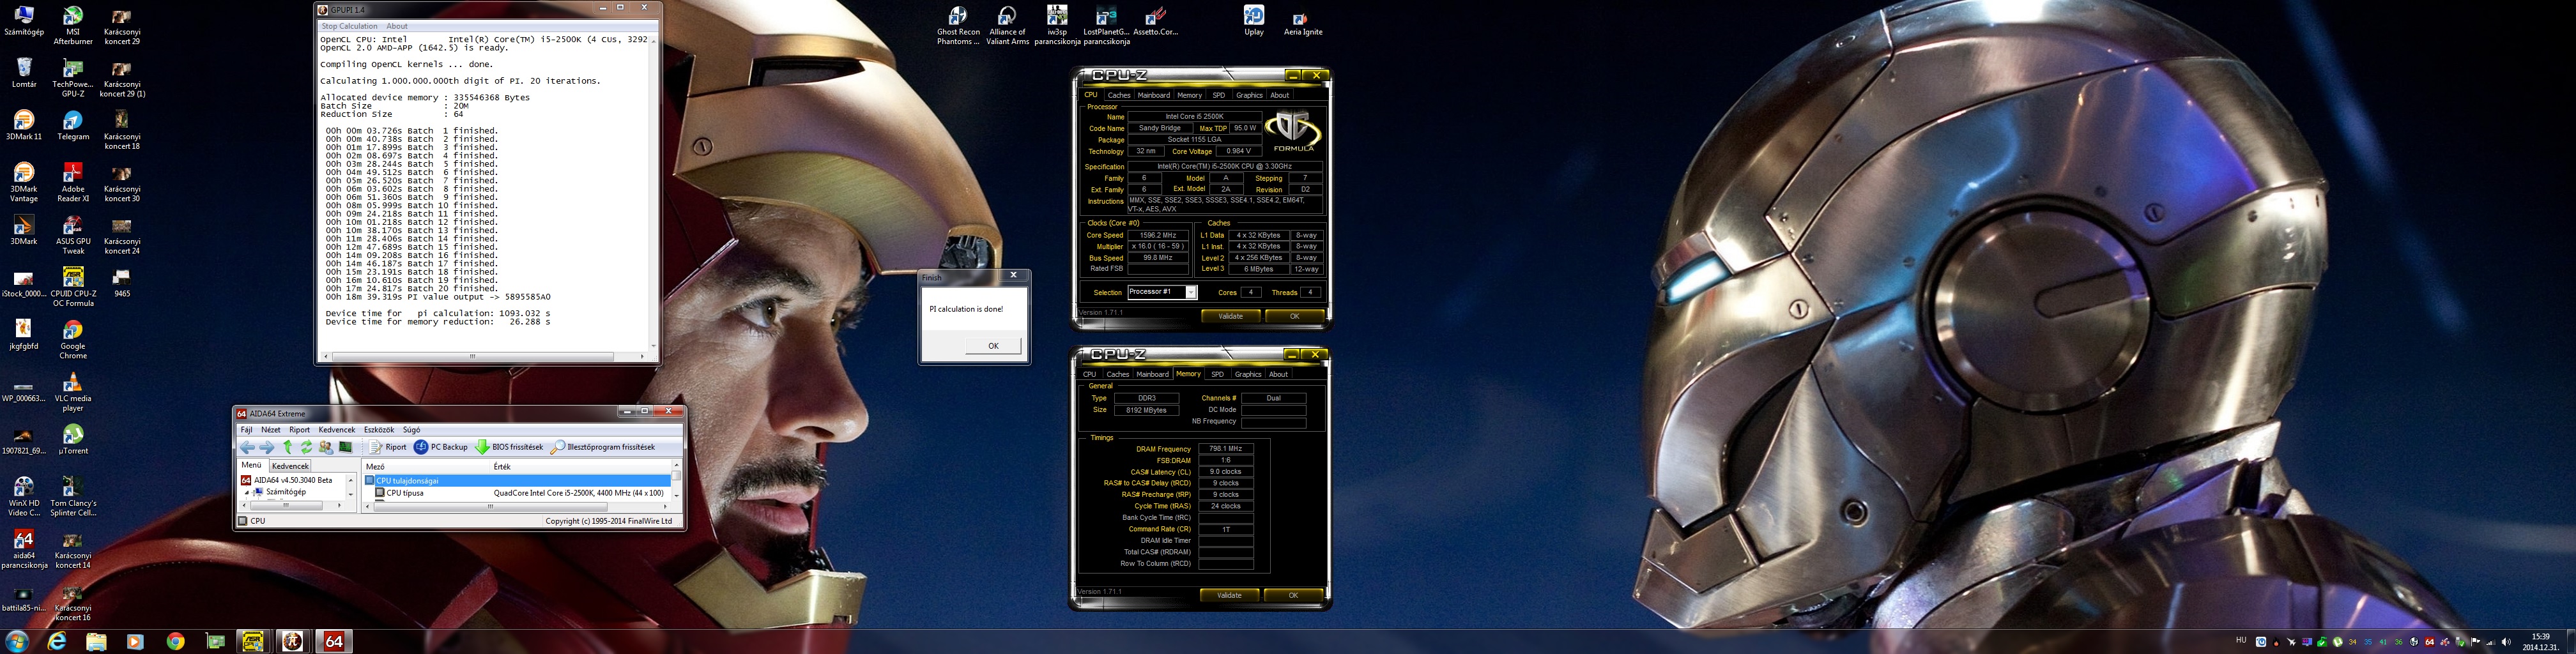This screenshot has height=654, width=2576.
Task: Click the Érték column header in AIDA64
Action: [581, 466]
